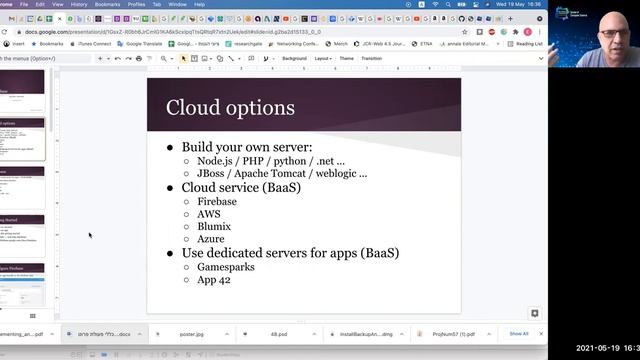The width and height of the screenshot is (640, 360).
Task: Click the search the menus field
Action: click(45, 59)
